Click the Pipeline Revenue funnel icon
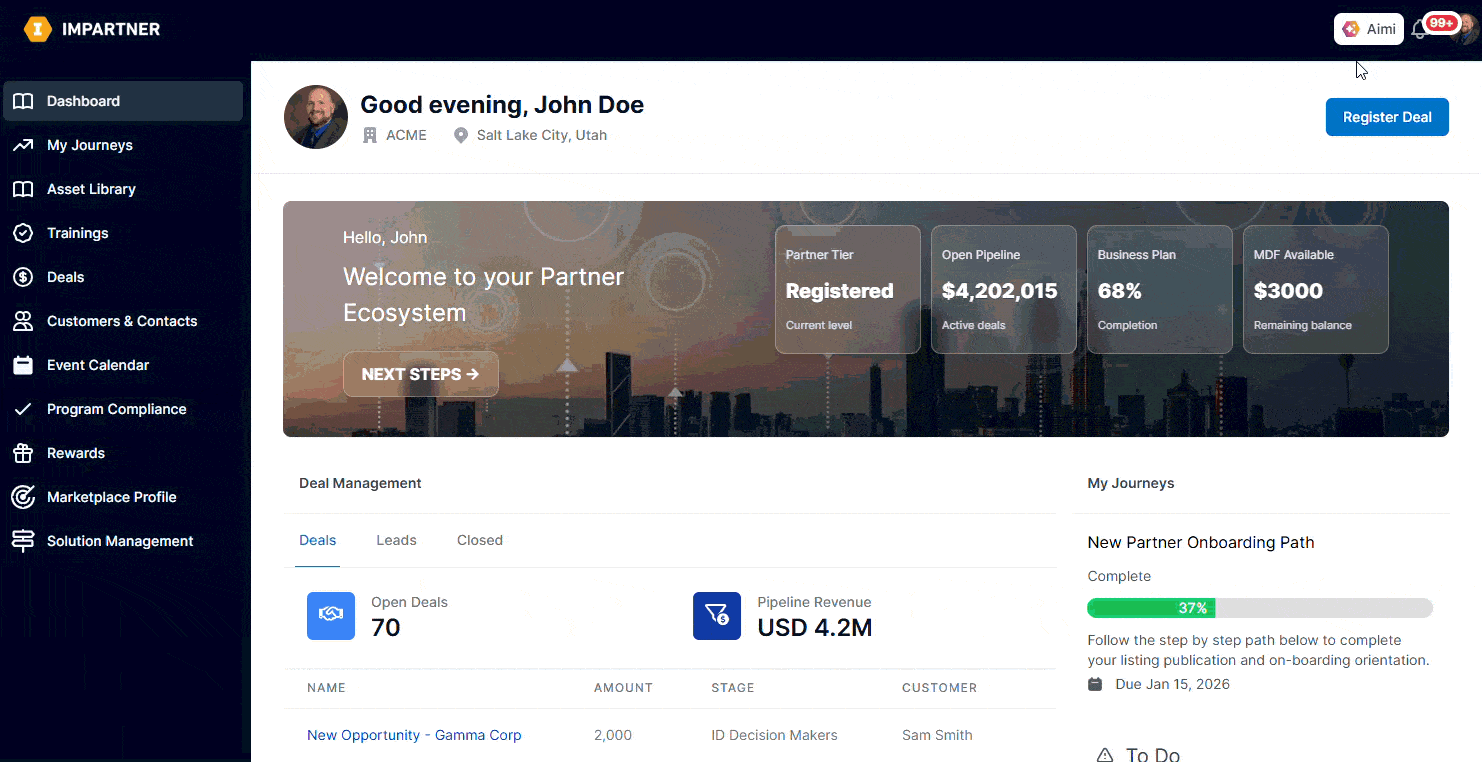This screenshot has width=1482, height=762. [717, 616]
